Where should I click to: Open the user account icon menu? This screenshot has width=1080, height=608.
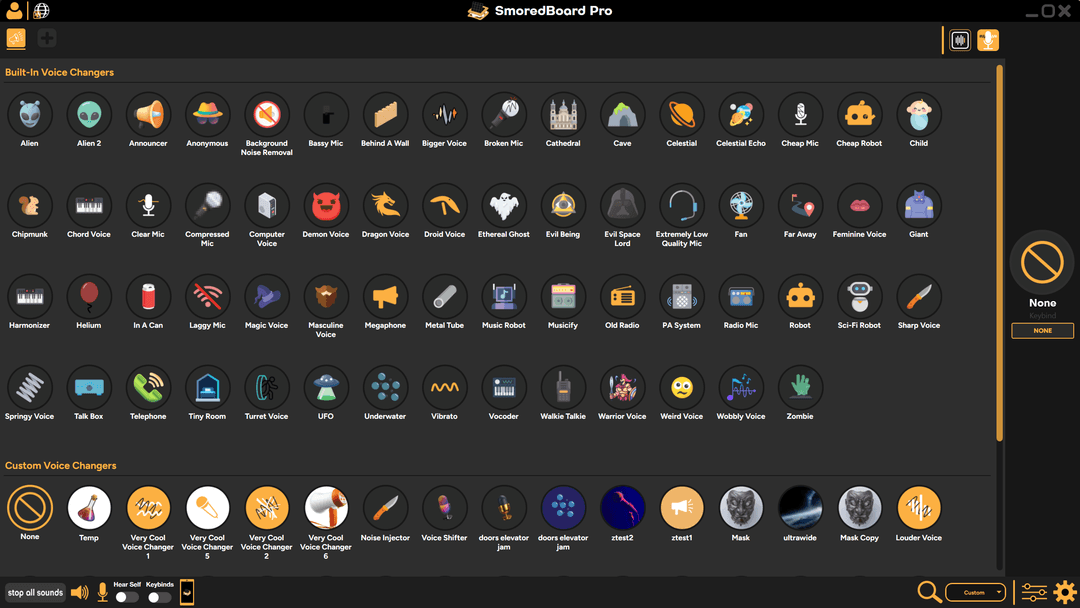(14, 11)
